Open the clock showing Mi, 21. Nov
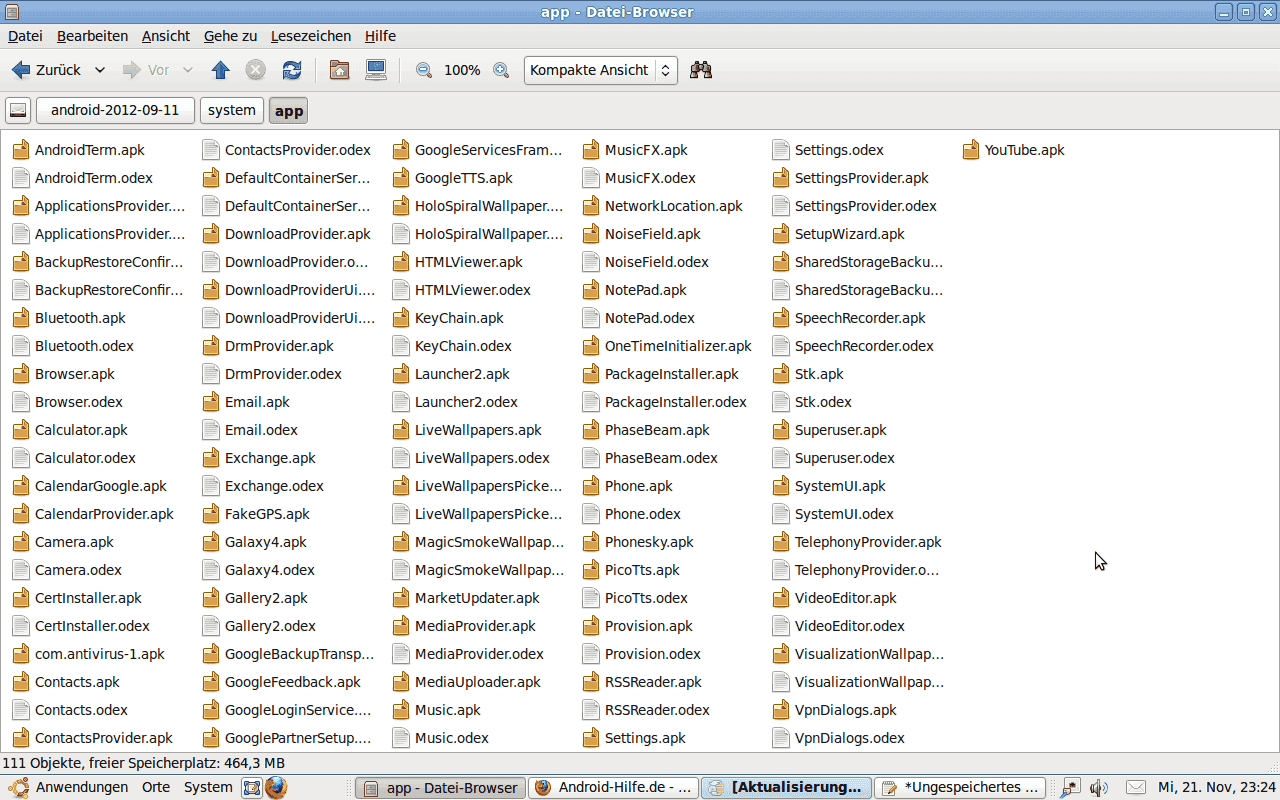Image resolution: width=1280 pixels, height=800 pixels. tap(1217, 787)
